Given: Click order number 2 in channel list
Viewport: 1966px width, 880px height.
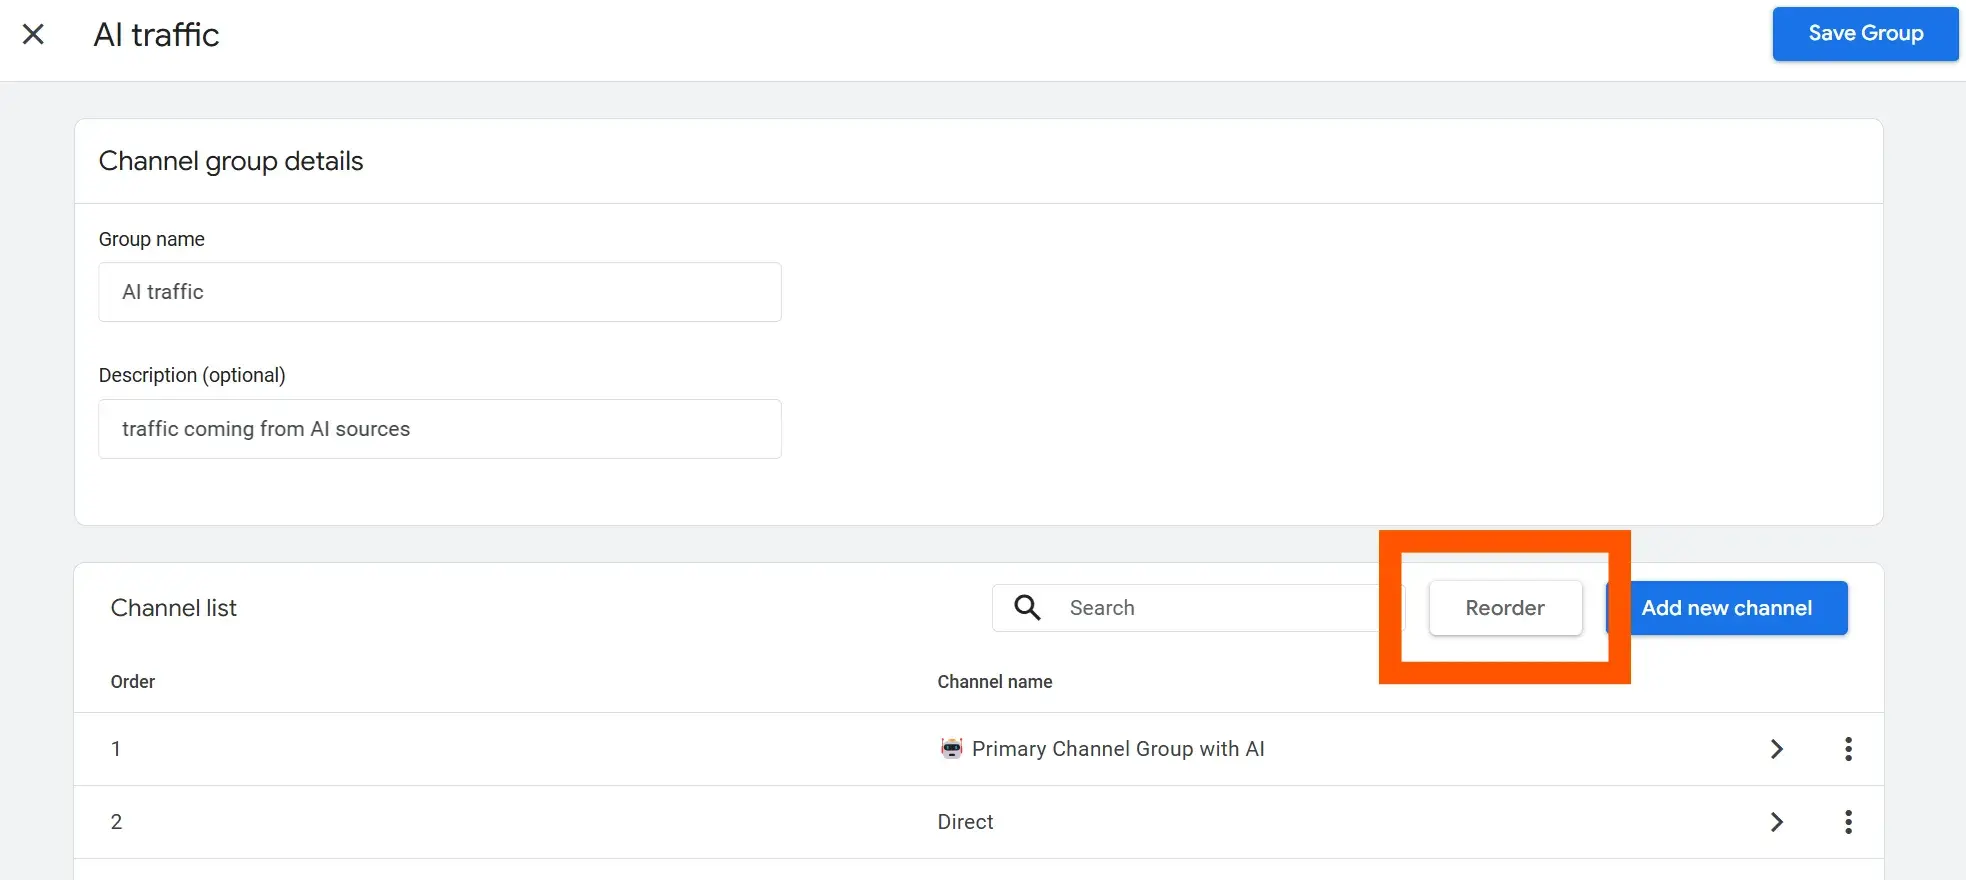Looking at the screenshot, I should coord(116,822).
